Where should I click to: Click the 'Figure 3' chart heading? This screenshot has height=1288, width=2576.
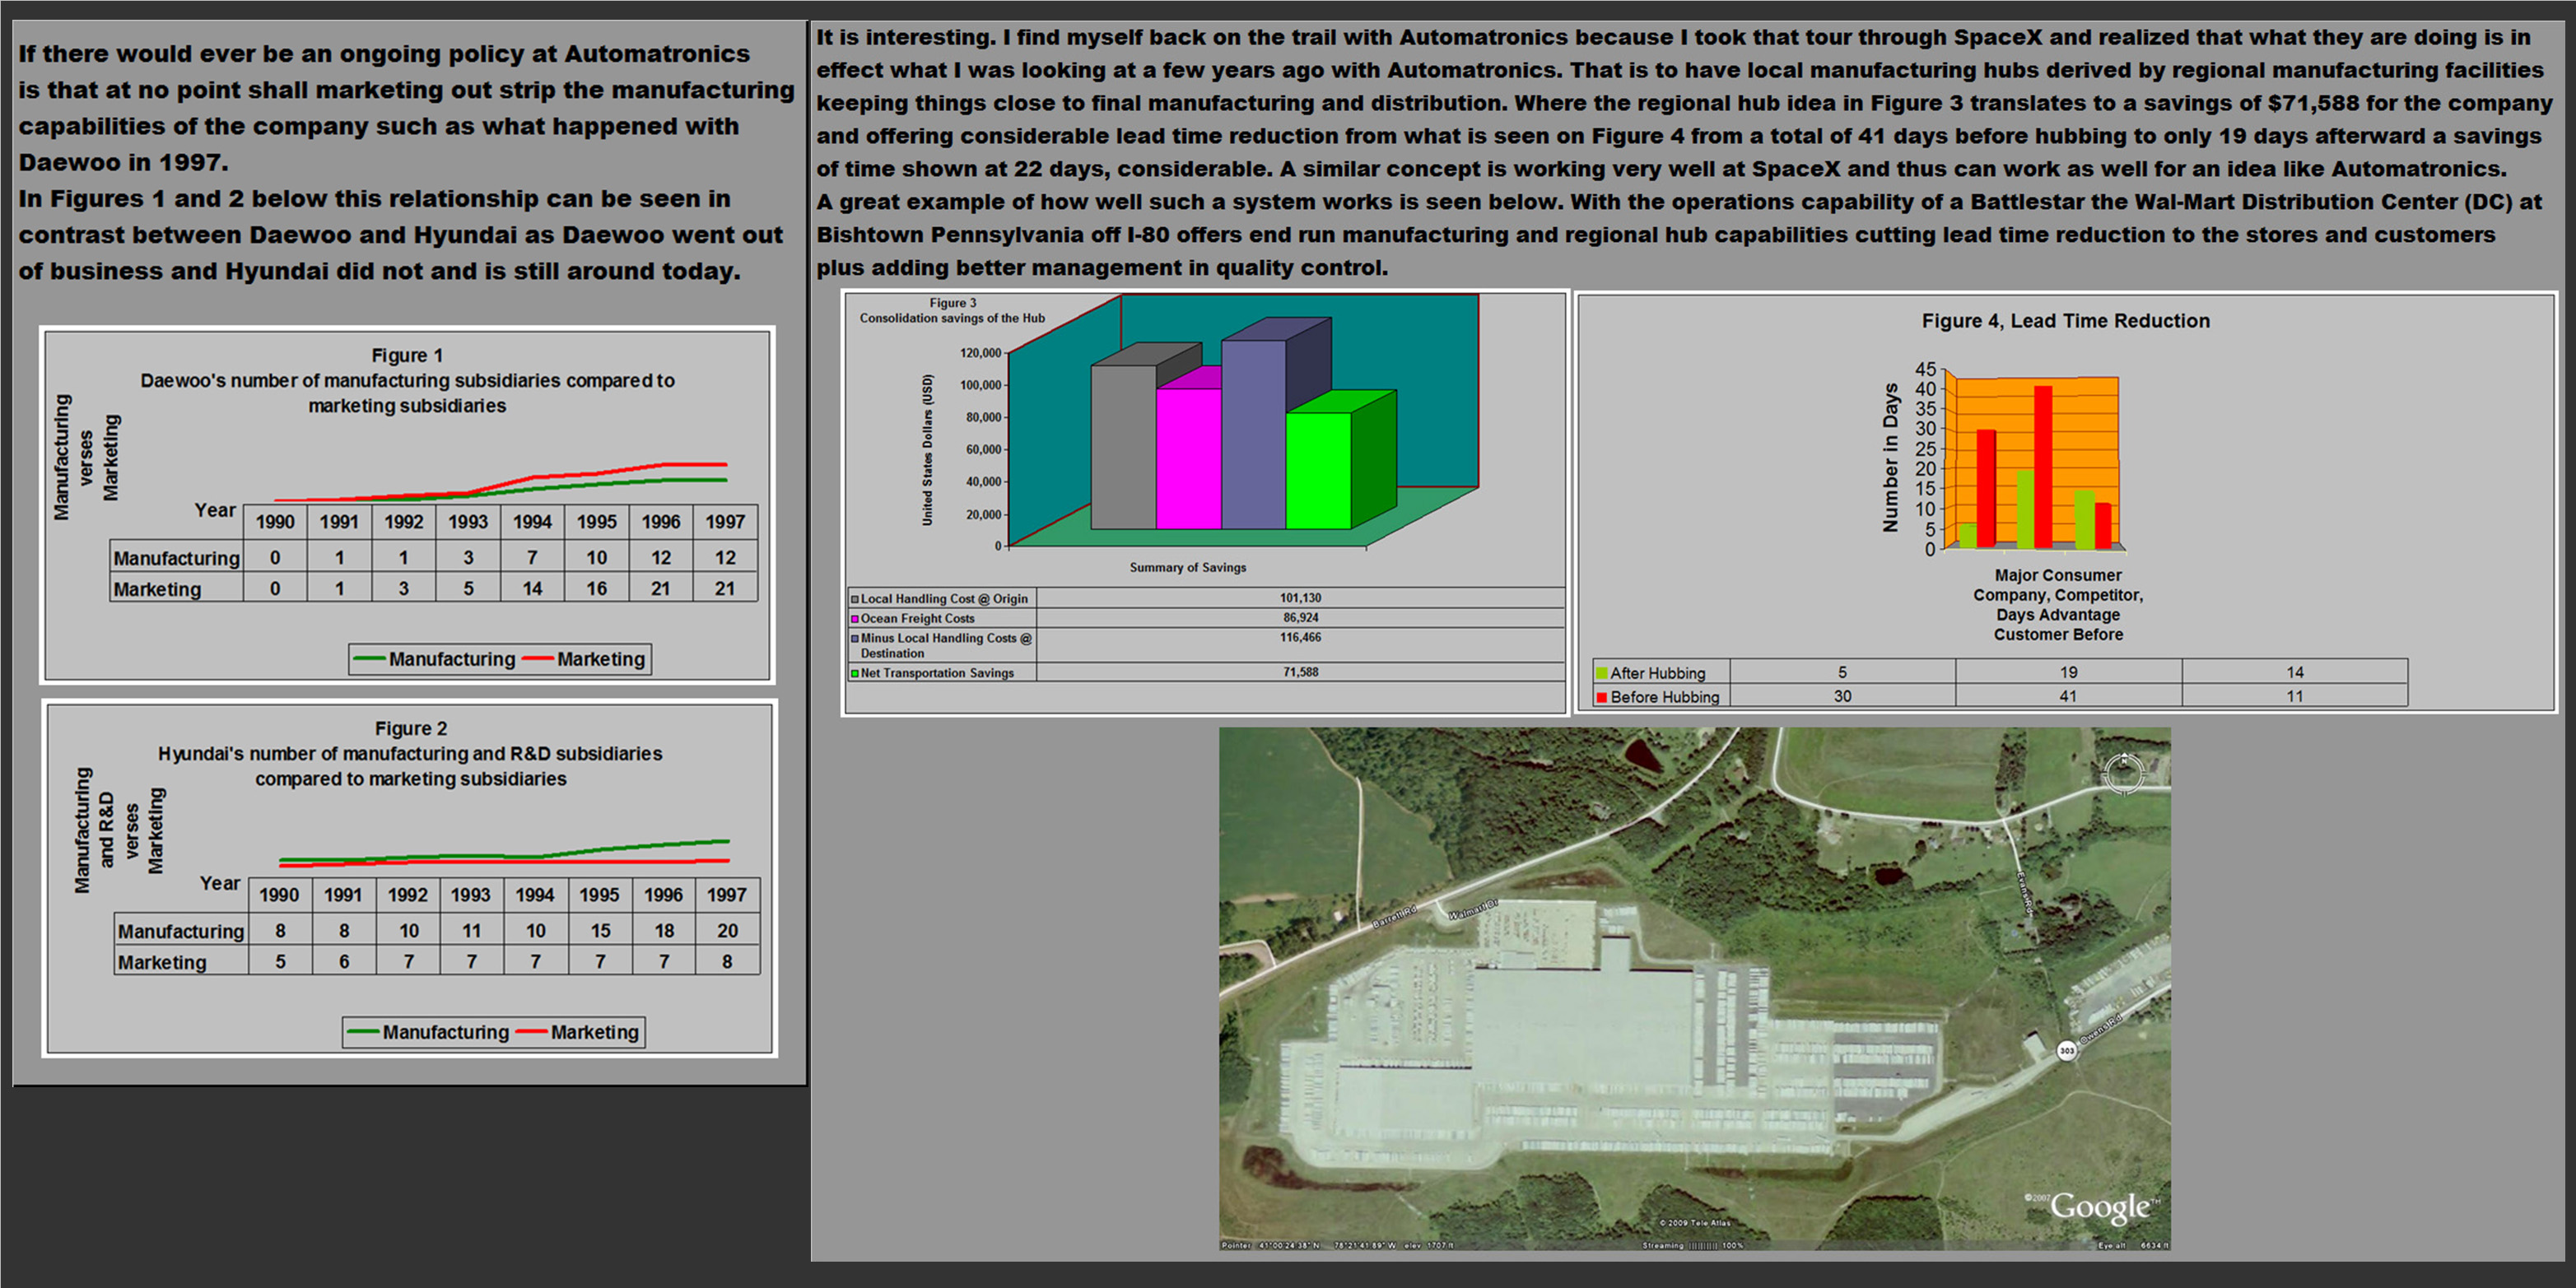click(x=952, y=303)
